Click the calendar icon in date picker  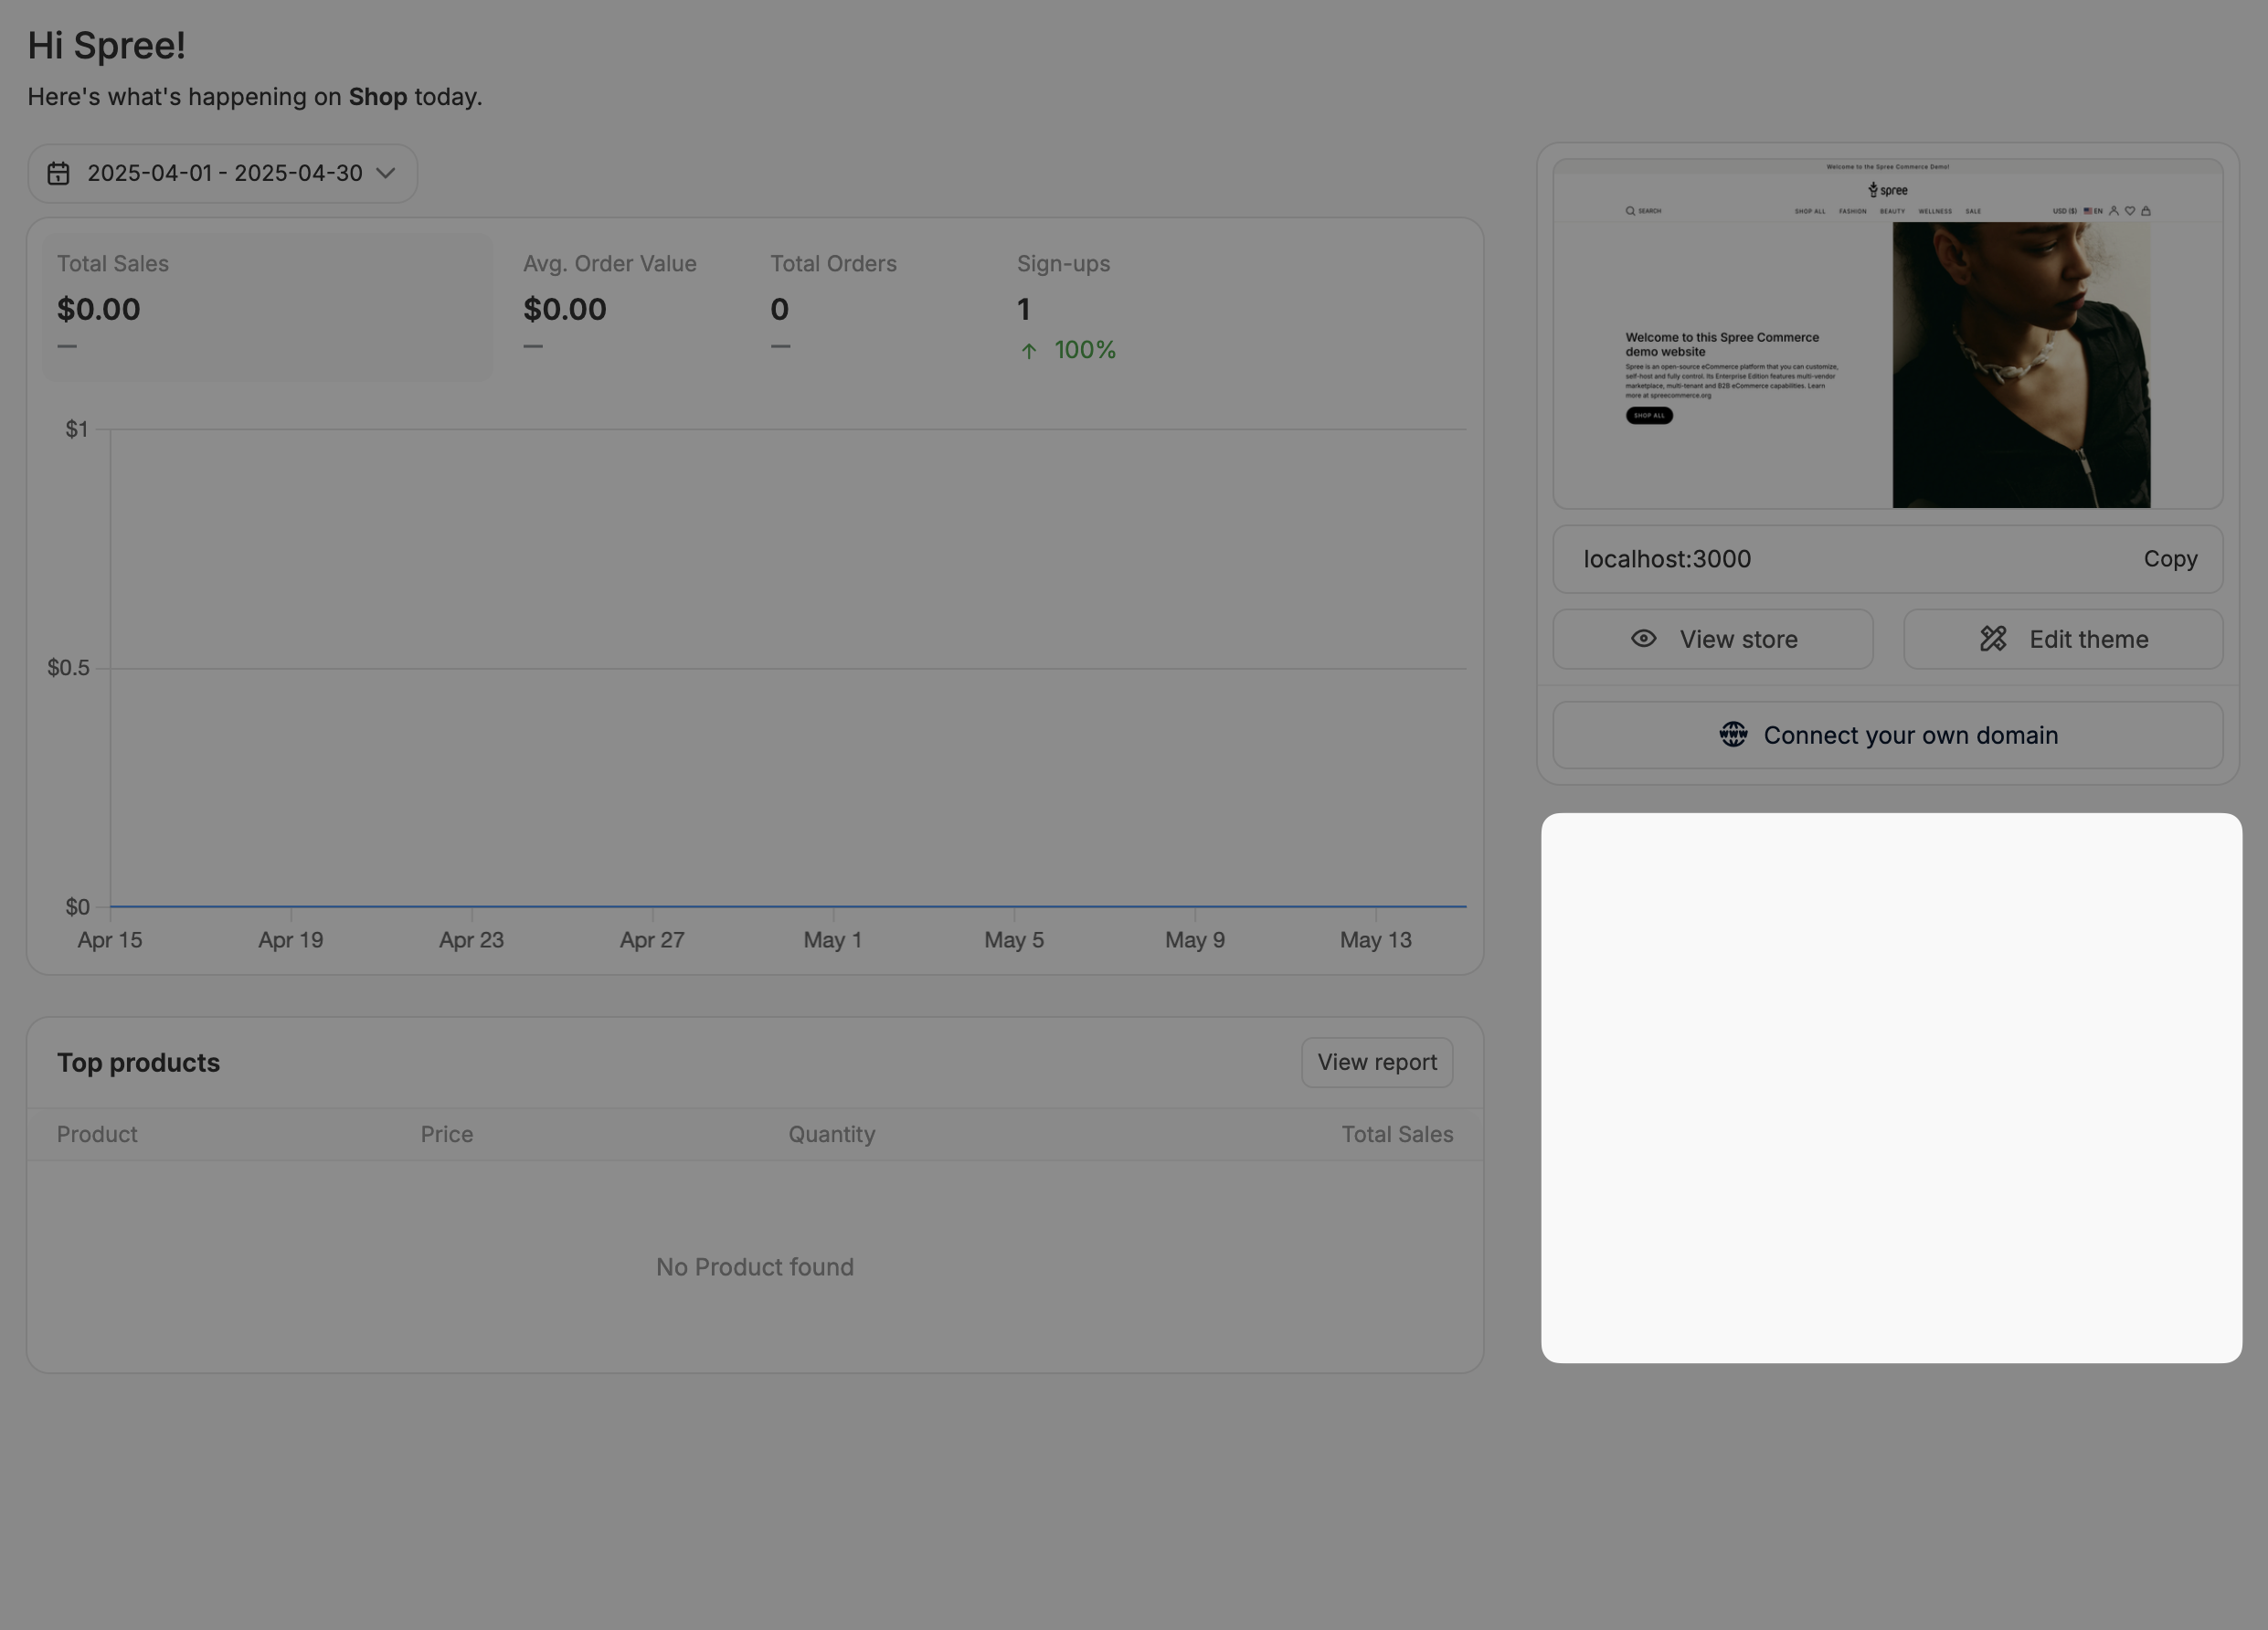[x=59, y=173]
